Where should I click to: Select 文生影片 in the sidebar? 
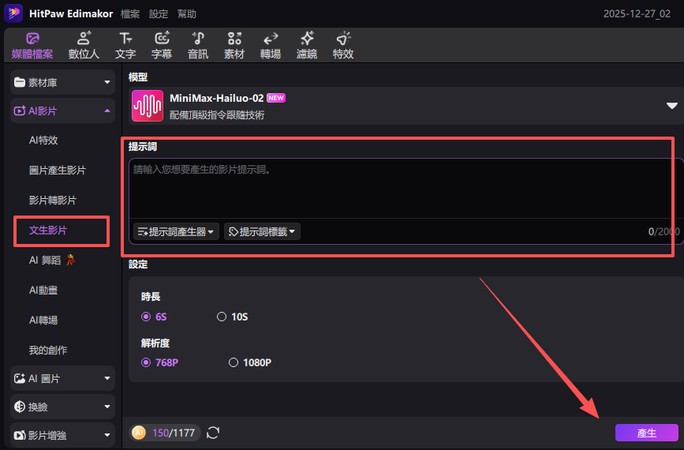(x=55, y=230)
